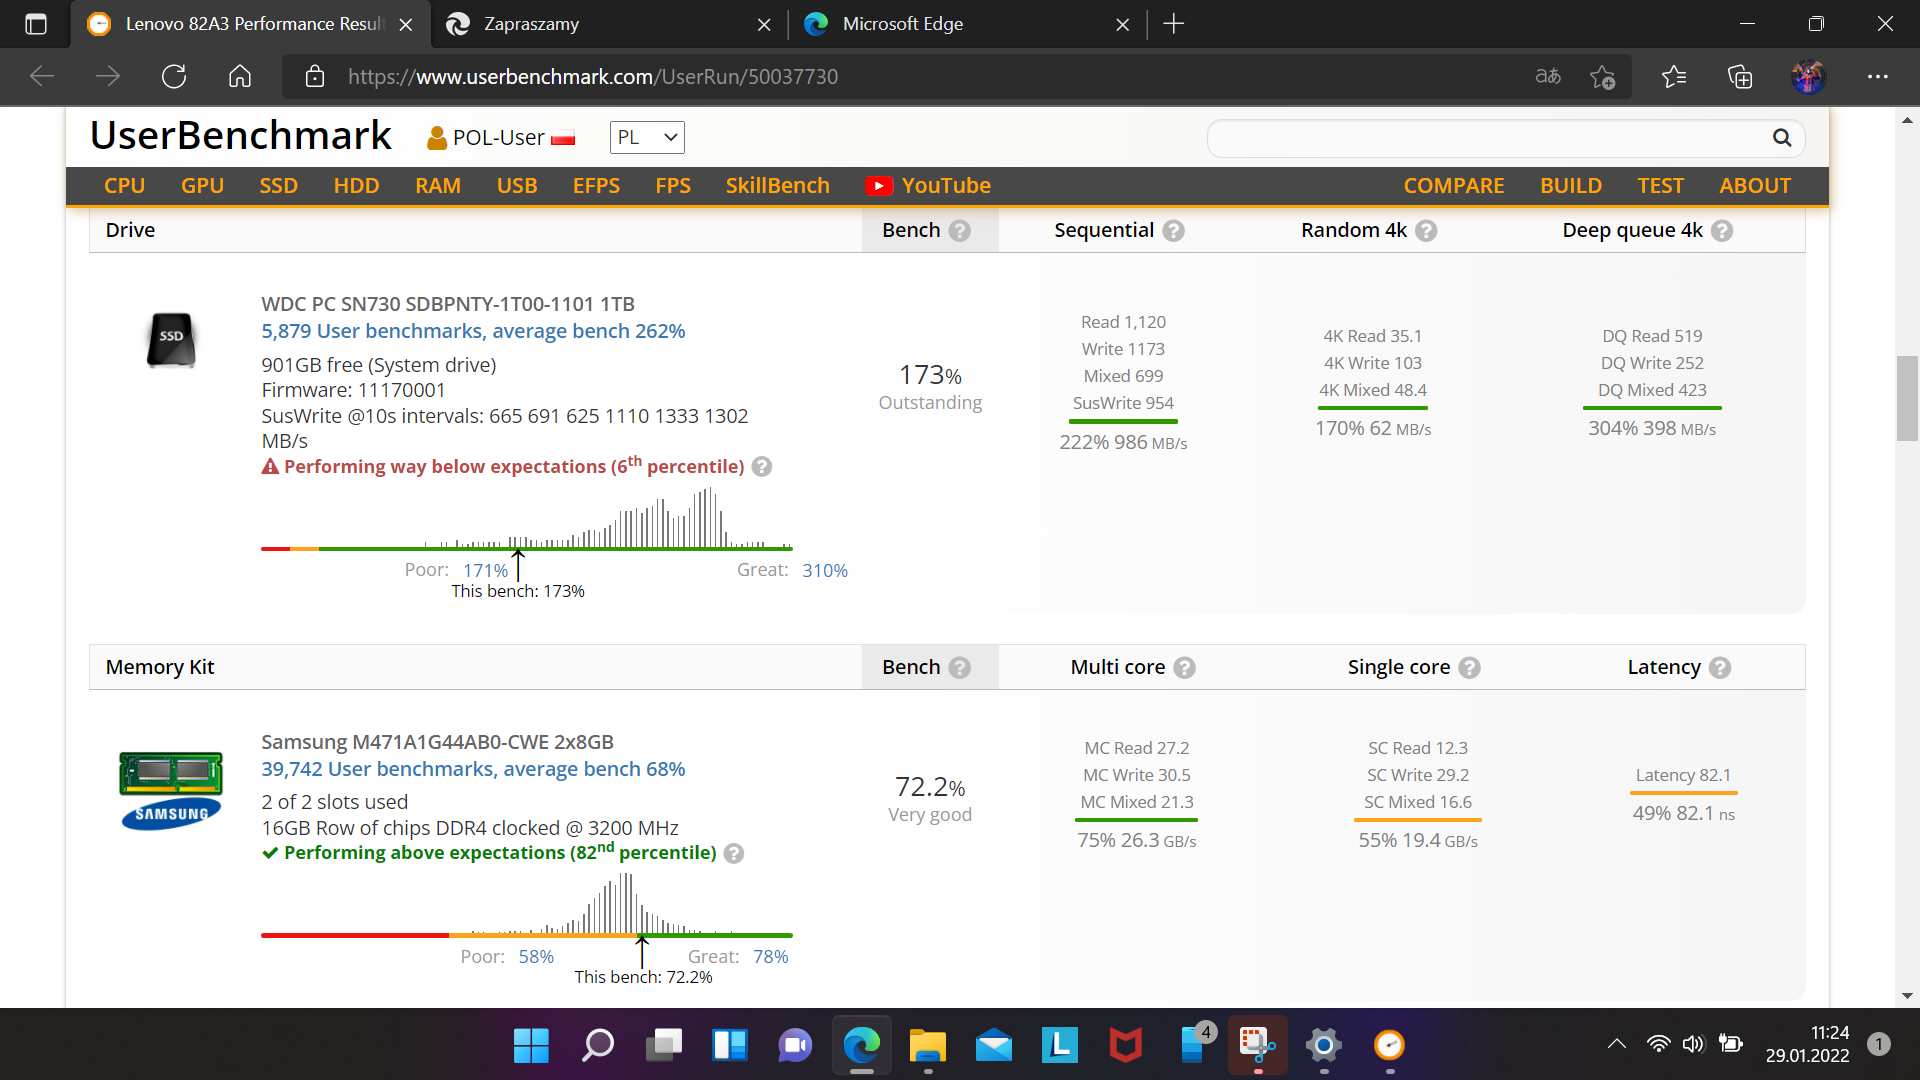This screenshot has width=1920, height=1080.
Task: Click the Bench help icon in Drive header
Action: click(960, 231)
